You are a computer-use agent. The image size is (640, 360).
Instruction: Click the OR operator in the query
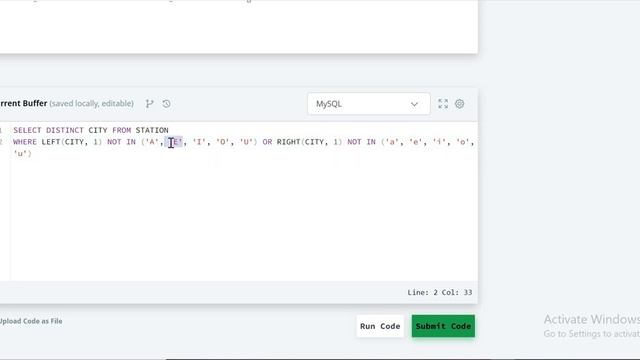(267, 142)
